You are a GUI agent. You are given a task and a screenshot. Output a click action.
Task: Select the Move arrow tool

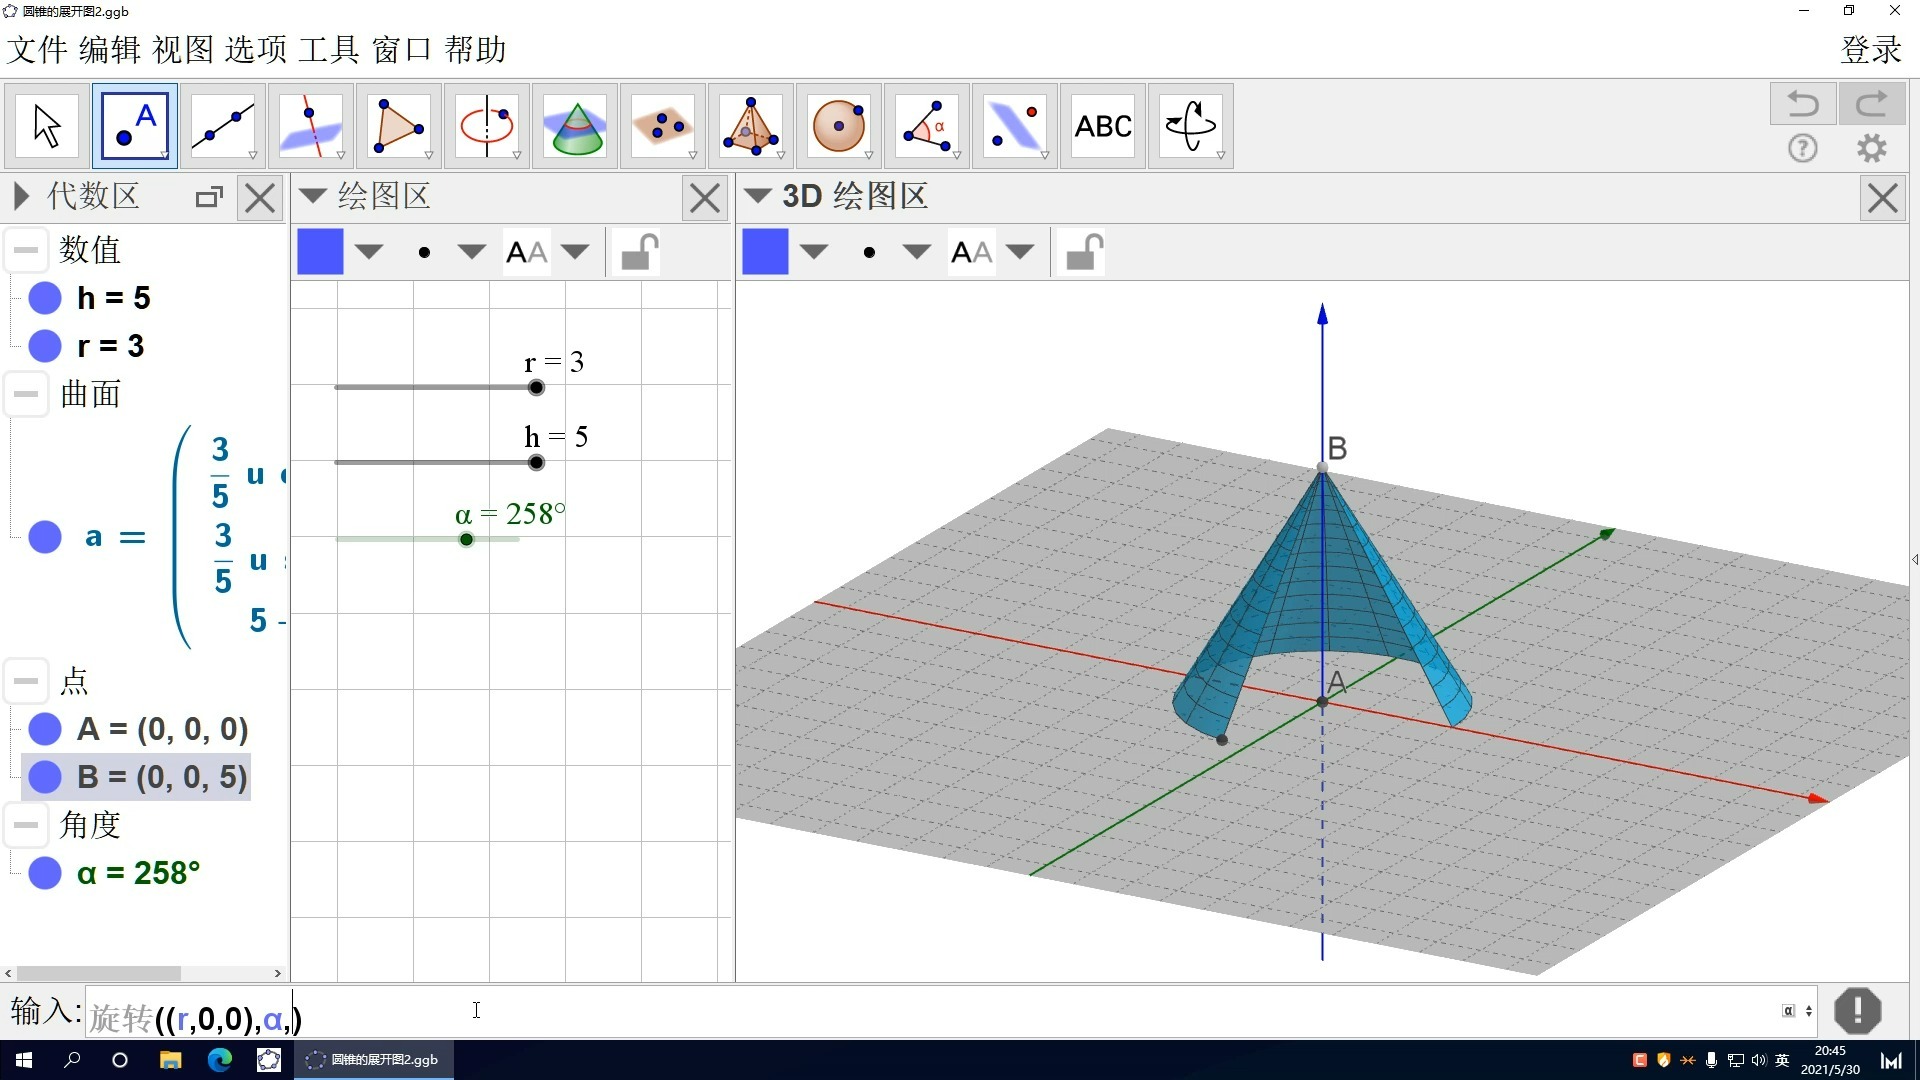(47, 126)
